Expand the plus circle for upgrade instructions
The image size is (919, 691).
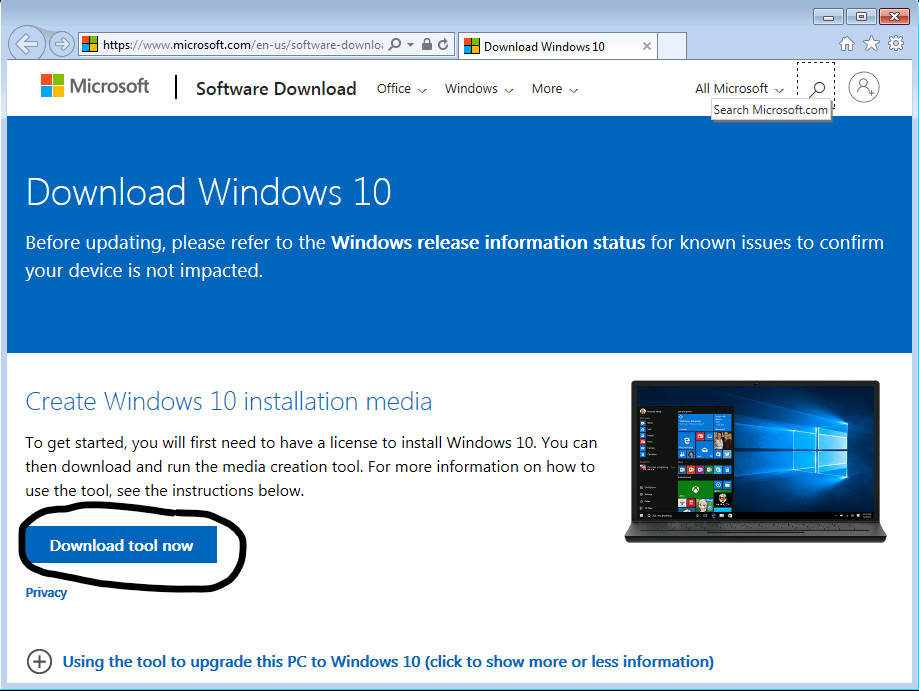(x=39, y=662)
